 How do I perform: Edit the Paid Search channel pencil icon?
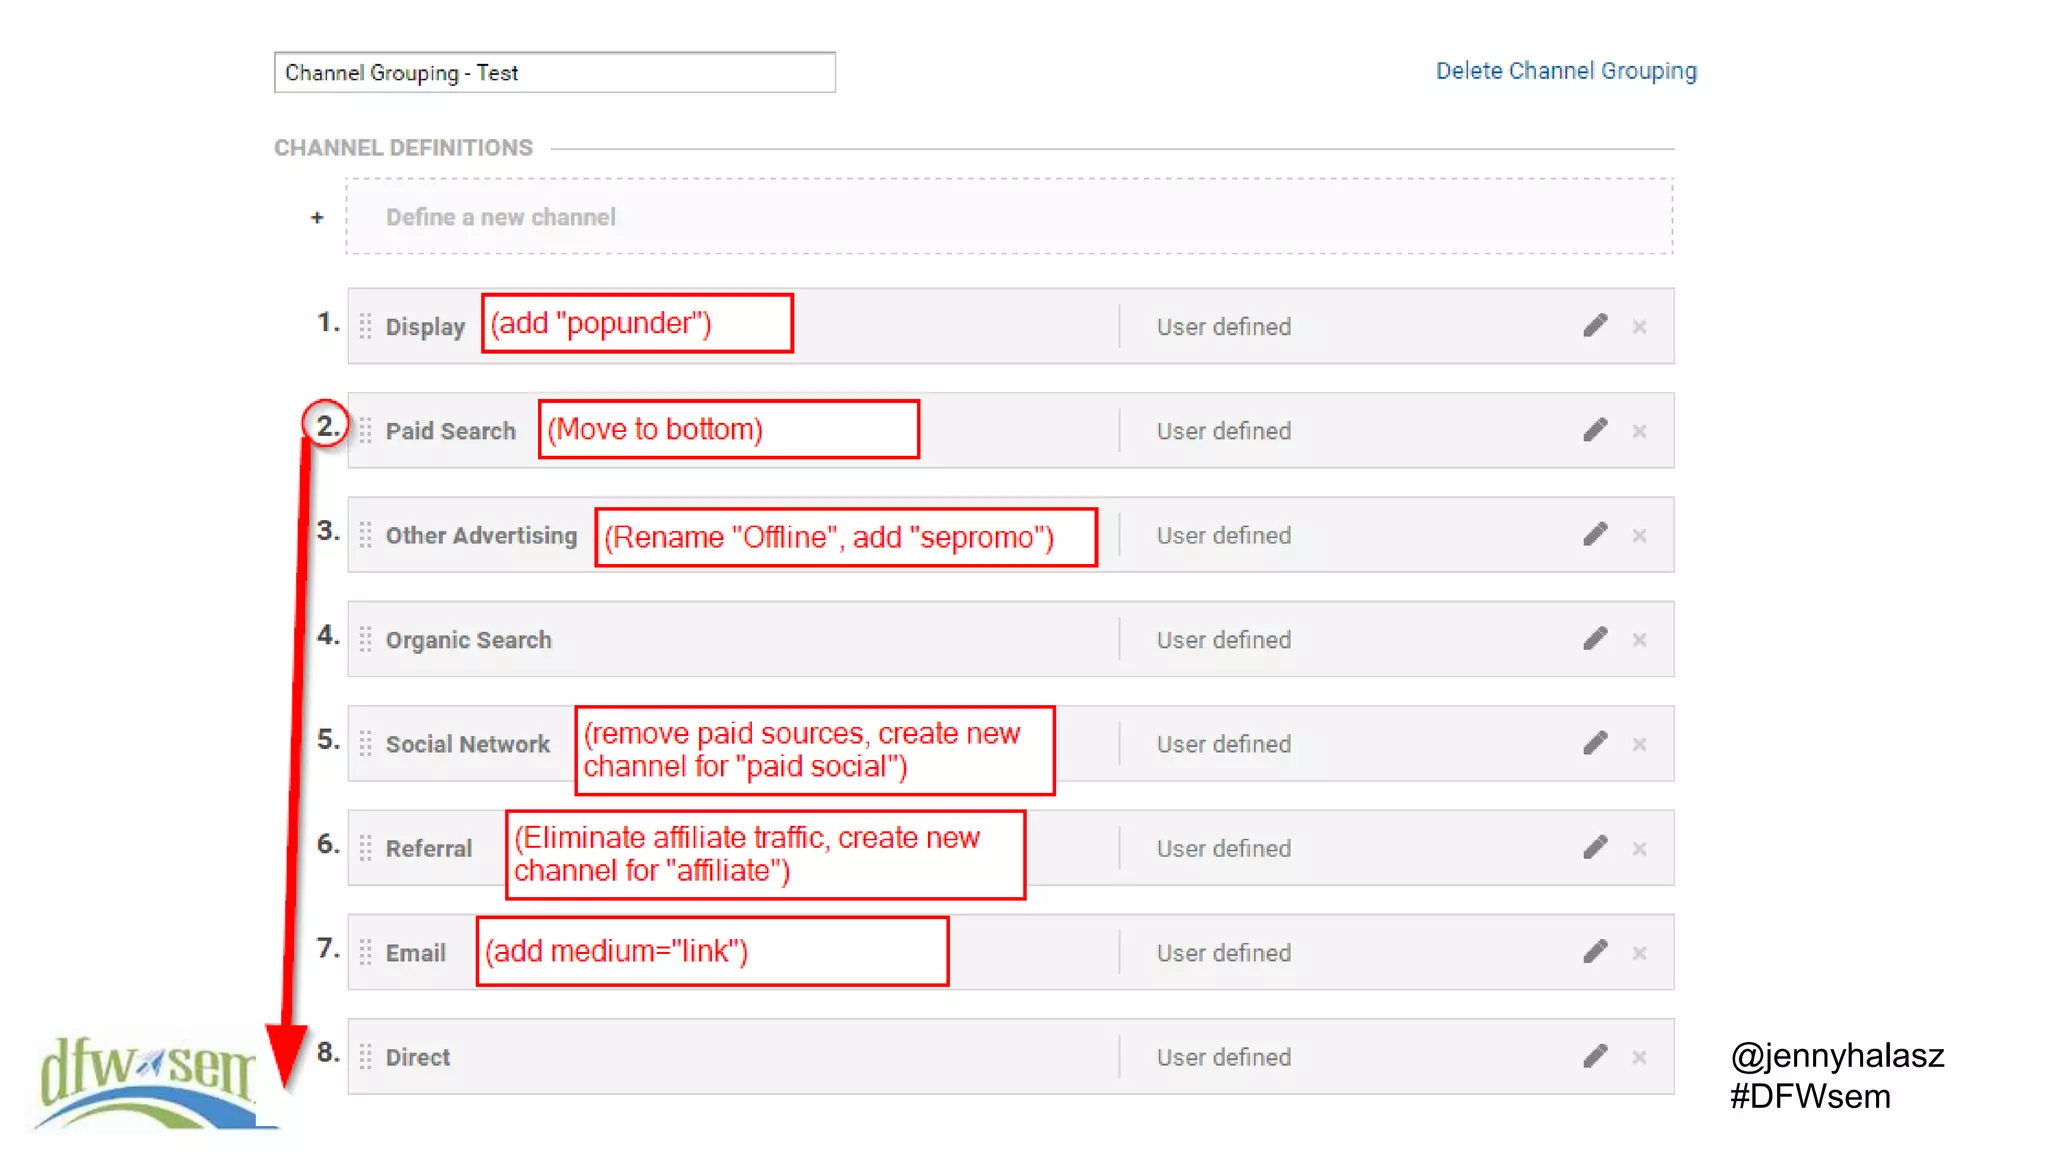pos(1595,430)
